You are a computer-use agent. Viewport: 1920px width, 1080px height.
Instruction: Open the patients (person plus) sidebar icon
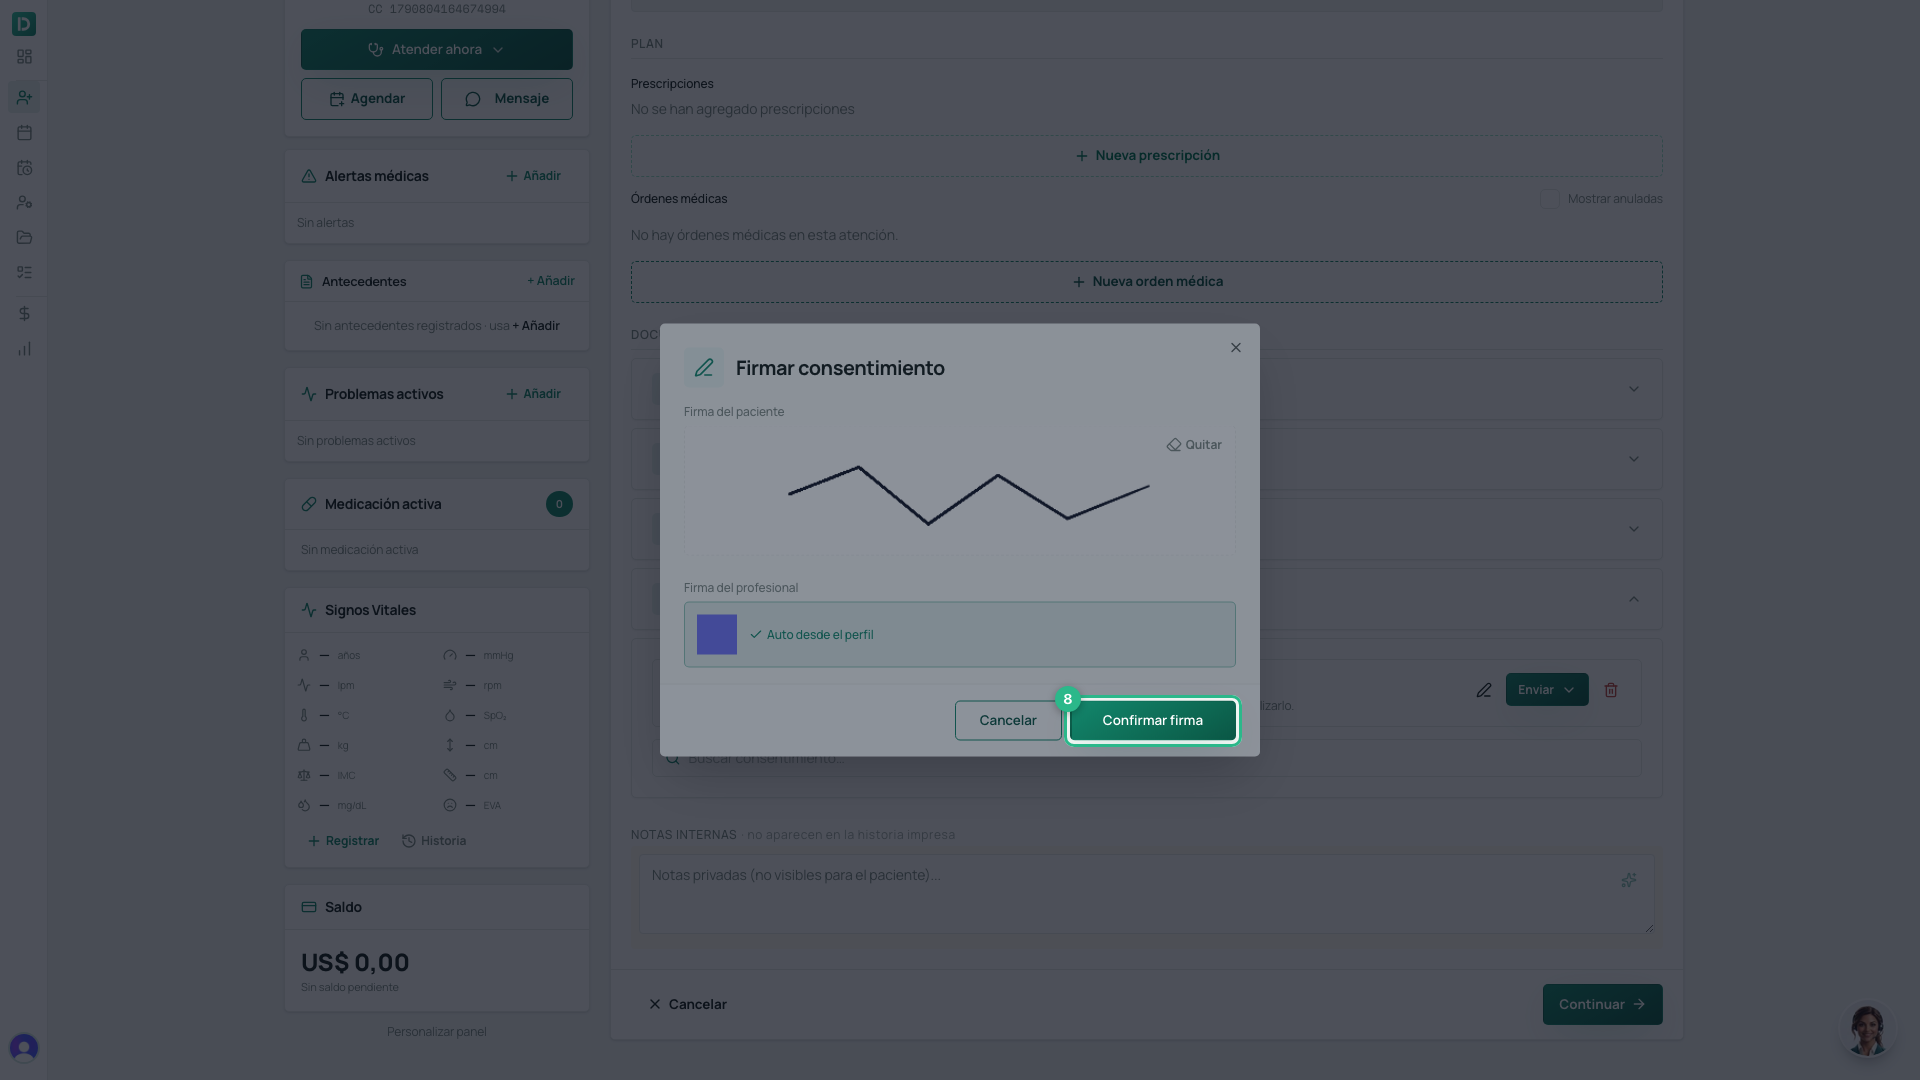point(24,97)
